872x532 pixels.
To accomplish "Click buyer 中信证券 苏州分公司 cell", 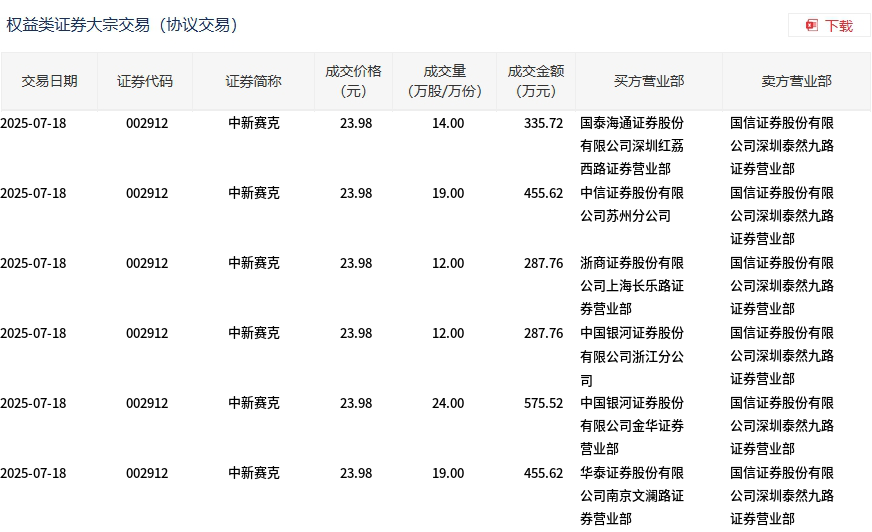I will point(632,204).
